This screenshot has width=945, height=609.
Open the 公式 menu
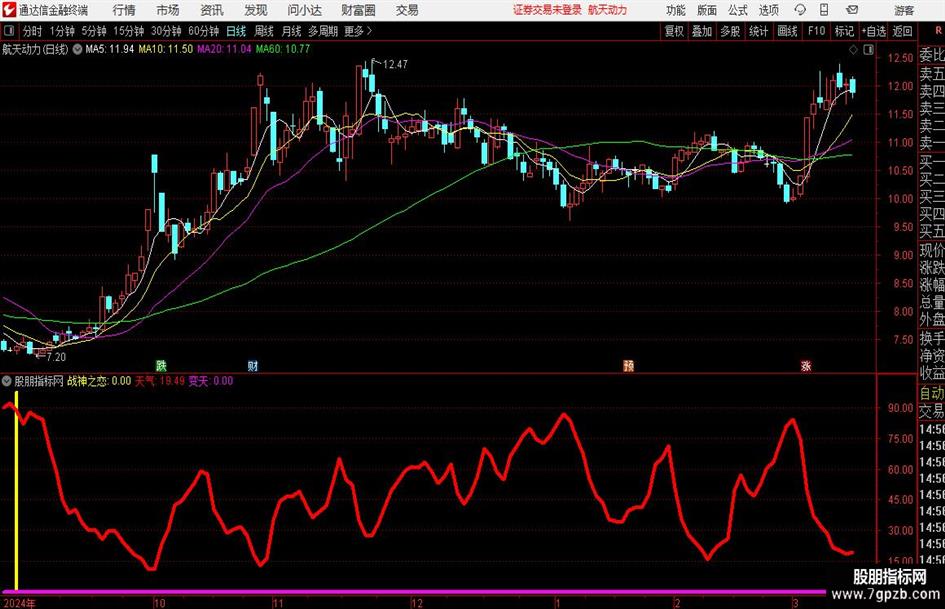click(x=737, y=10)
